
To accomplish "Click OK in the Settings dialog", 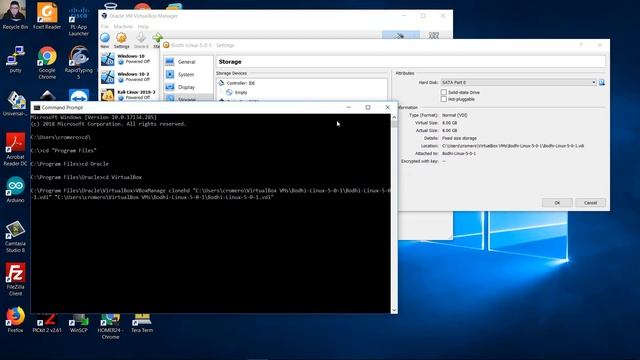I will [557, 203].
